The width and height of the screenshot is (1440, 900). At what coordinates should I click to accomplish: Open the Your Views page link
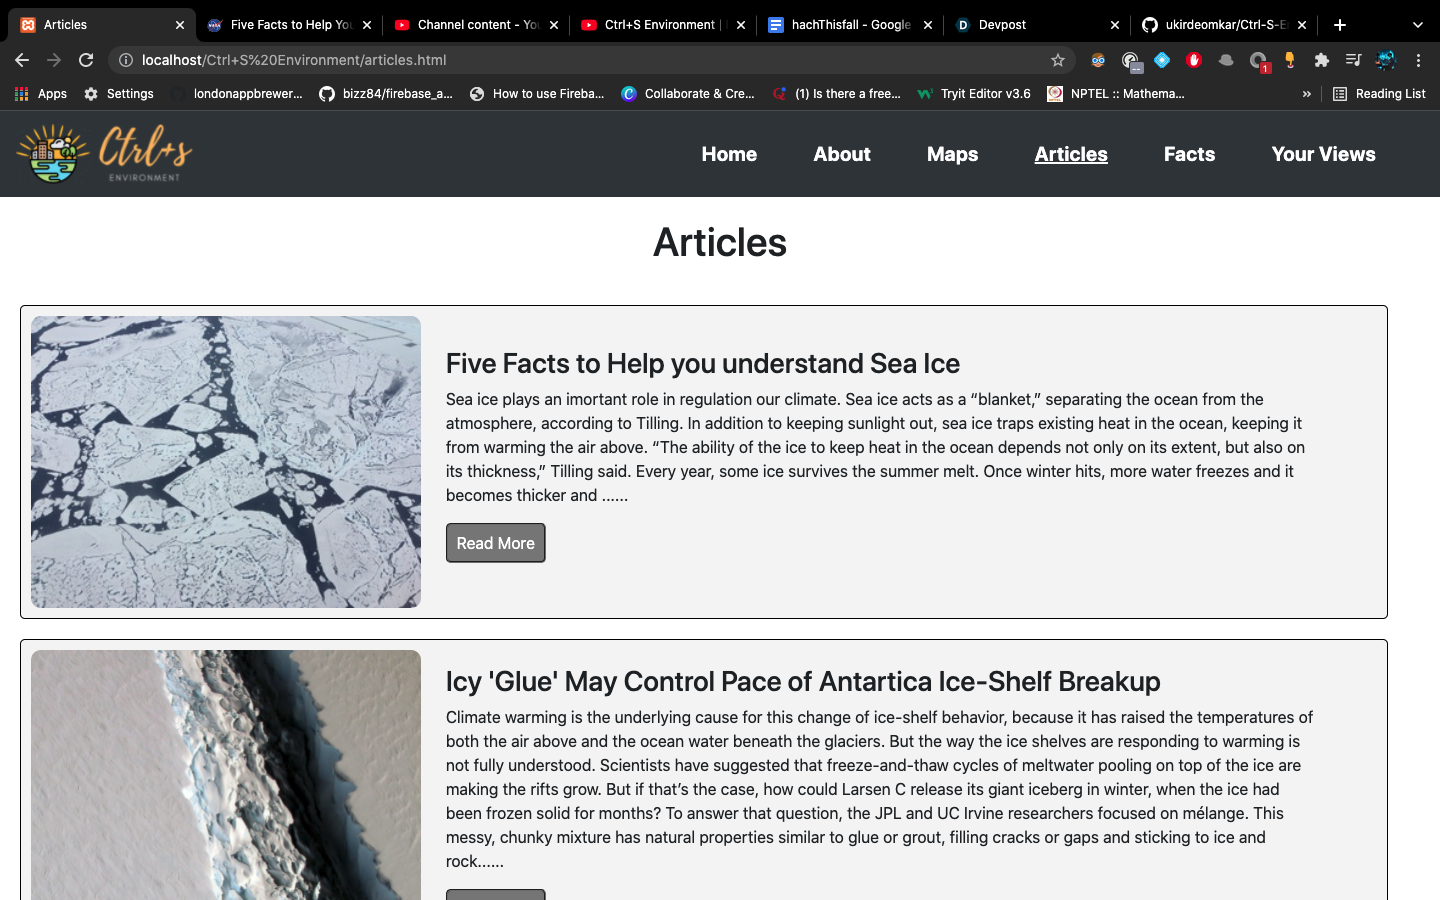(1323, 154)
